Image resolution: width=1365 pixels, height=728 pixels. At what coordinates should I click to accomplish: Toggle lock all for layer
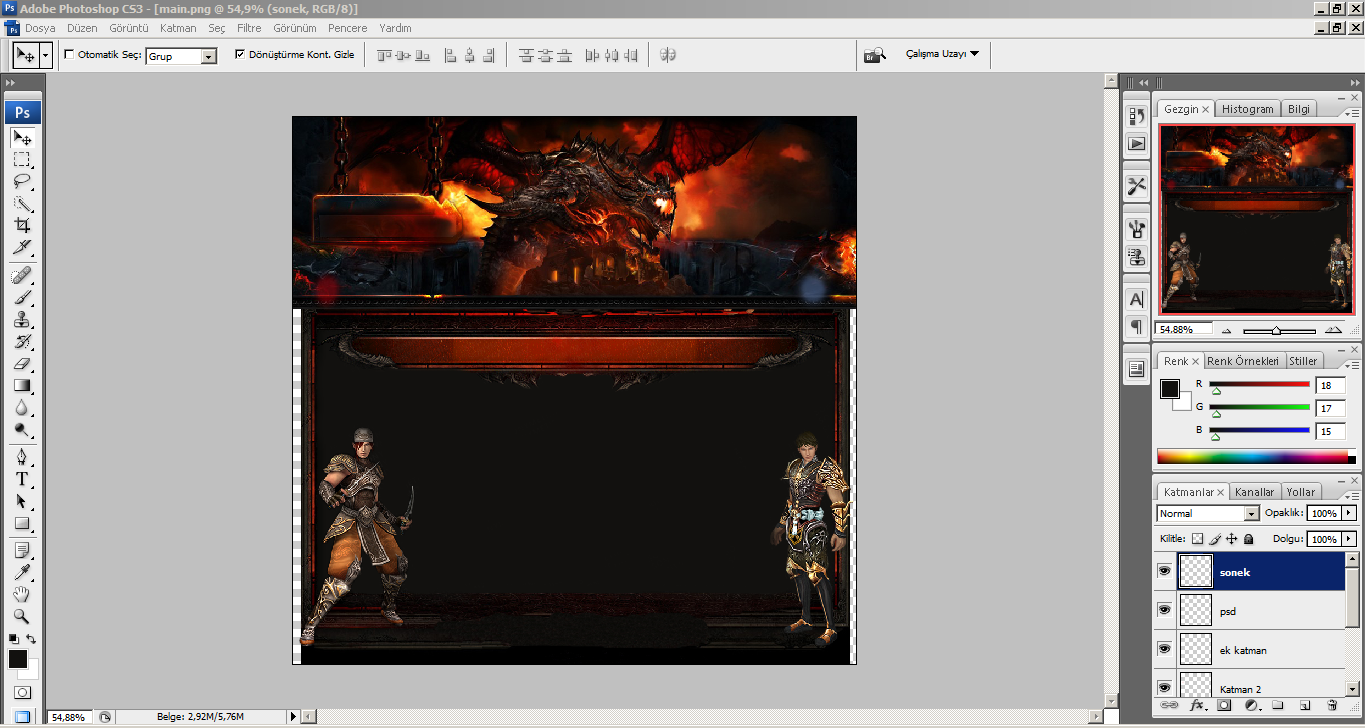(x=1249, y=539)
